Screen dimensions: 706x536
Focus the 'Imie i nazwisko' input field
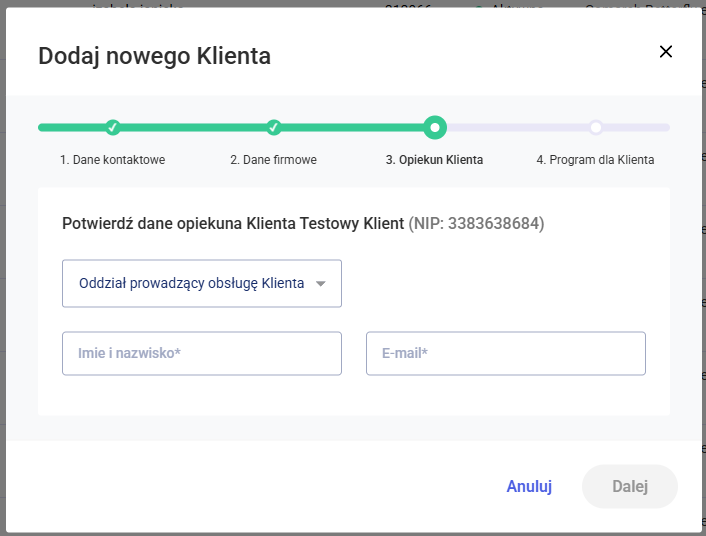click(202, 353)
